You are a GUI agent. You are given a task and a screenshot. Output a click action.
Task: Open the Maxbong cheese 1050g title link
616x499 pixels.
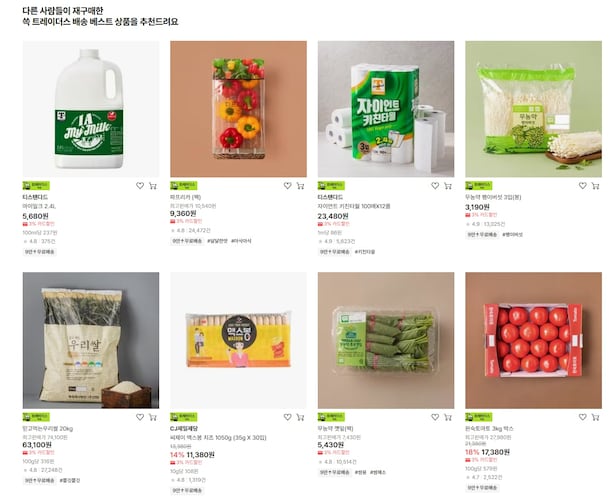pos(218,437)
